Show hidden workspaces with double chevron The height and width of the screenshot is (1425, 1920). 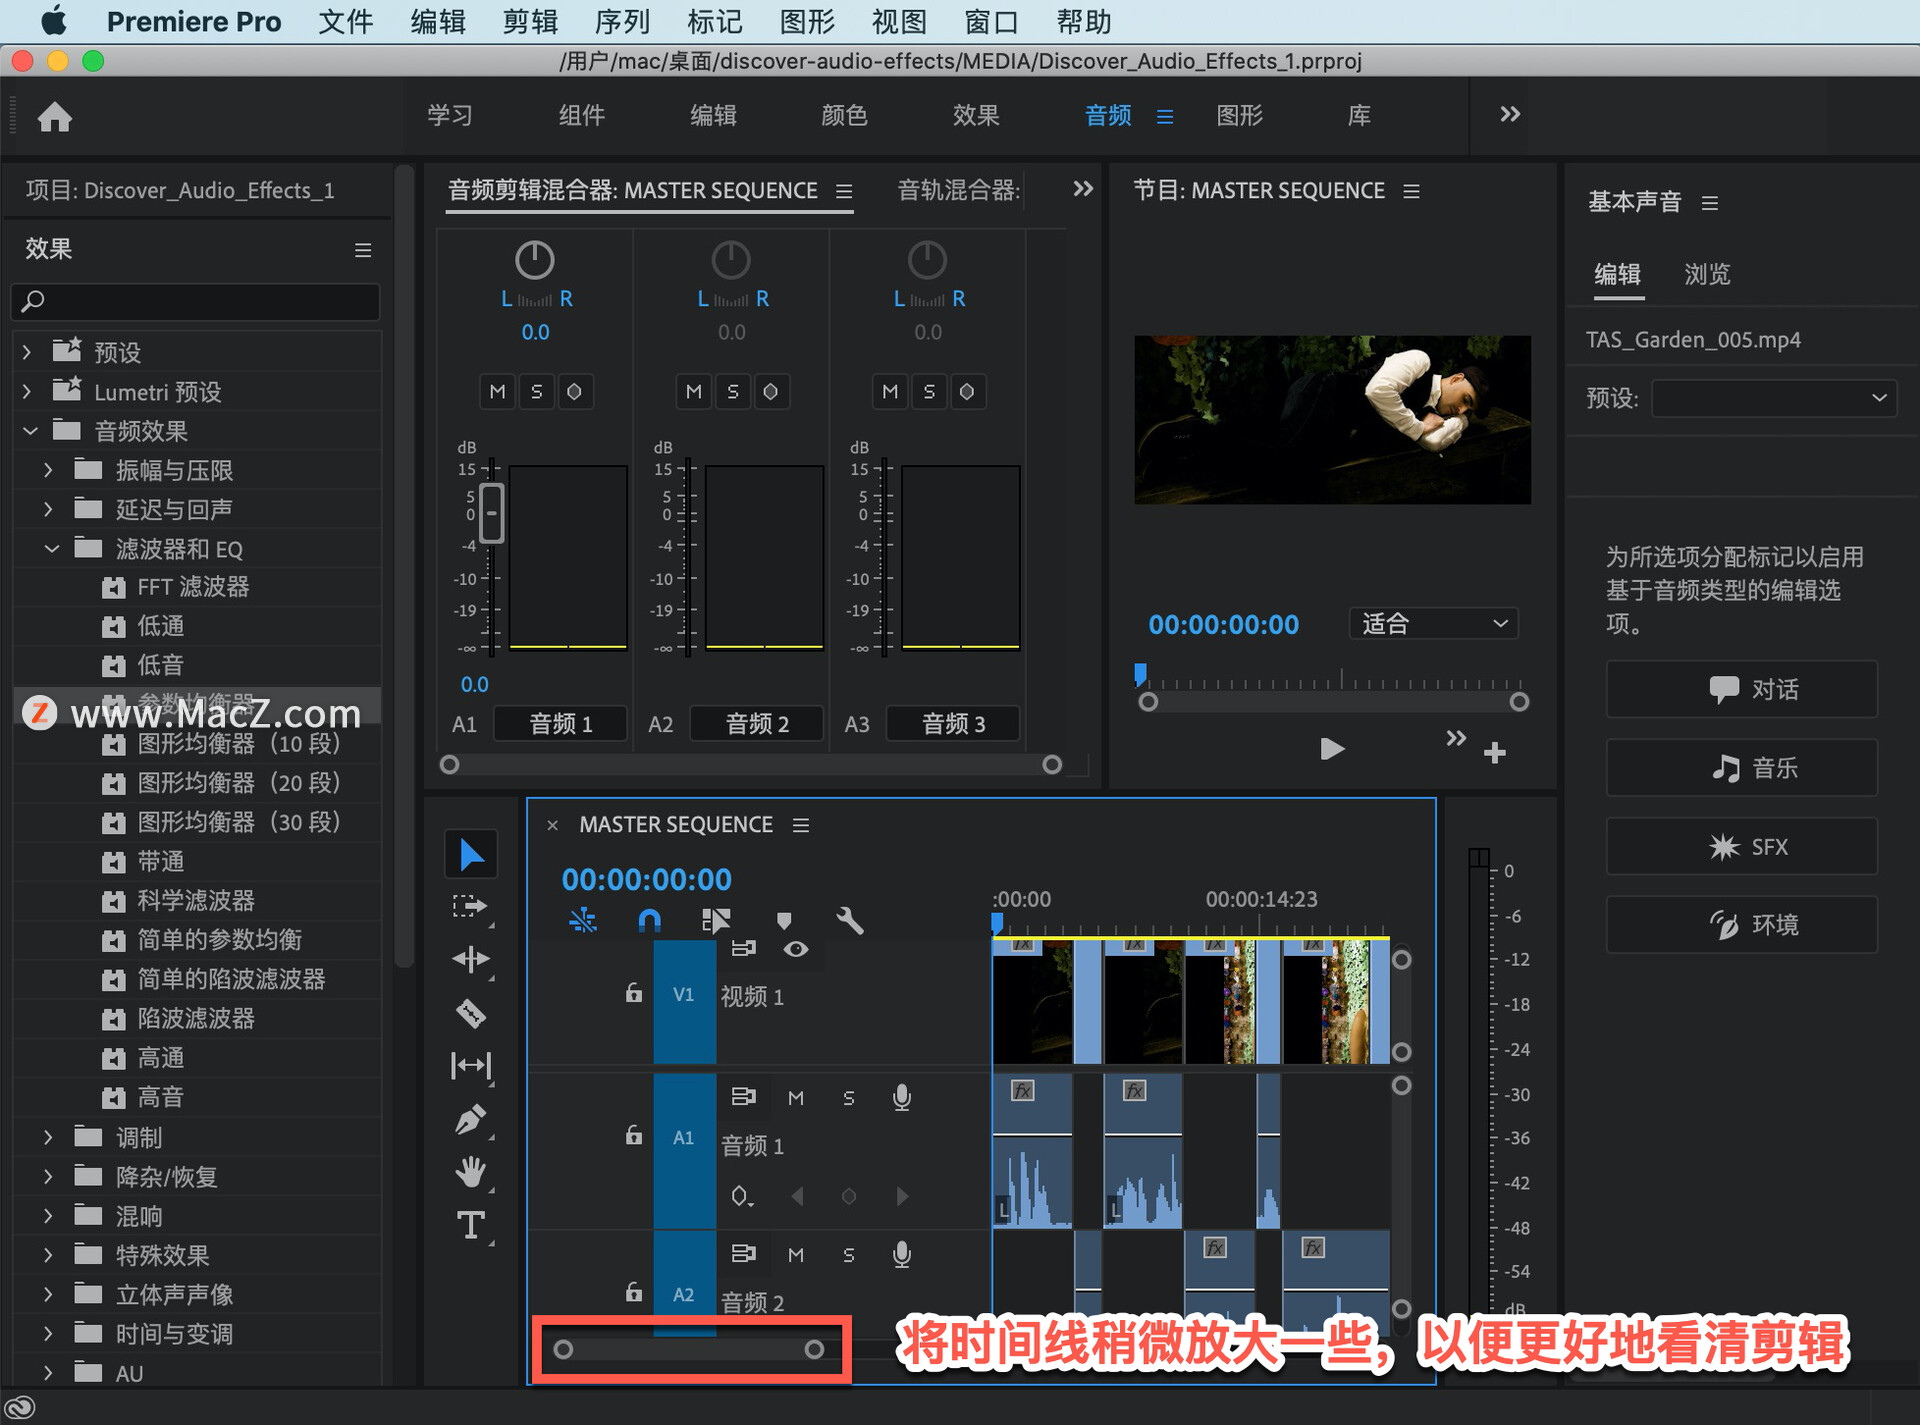[1510, 114]
